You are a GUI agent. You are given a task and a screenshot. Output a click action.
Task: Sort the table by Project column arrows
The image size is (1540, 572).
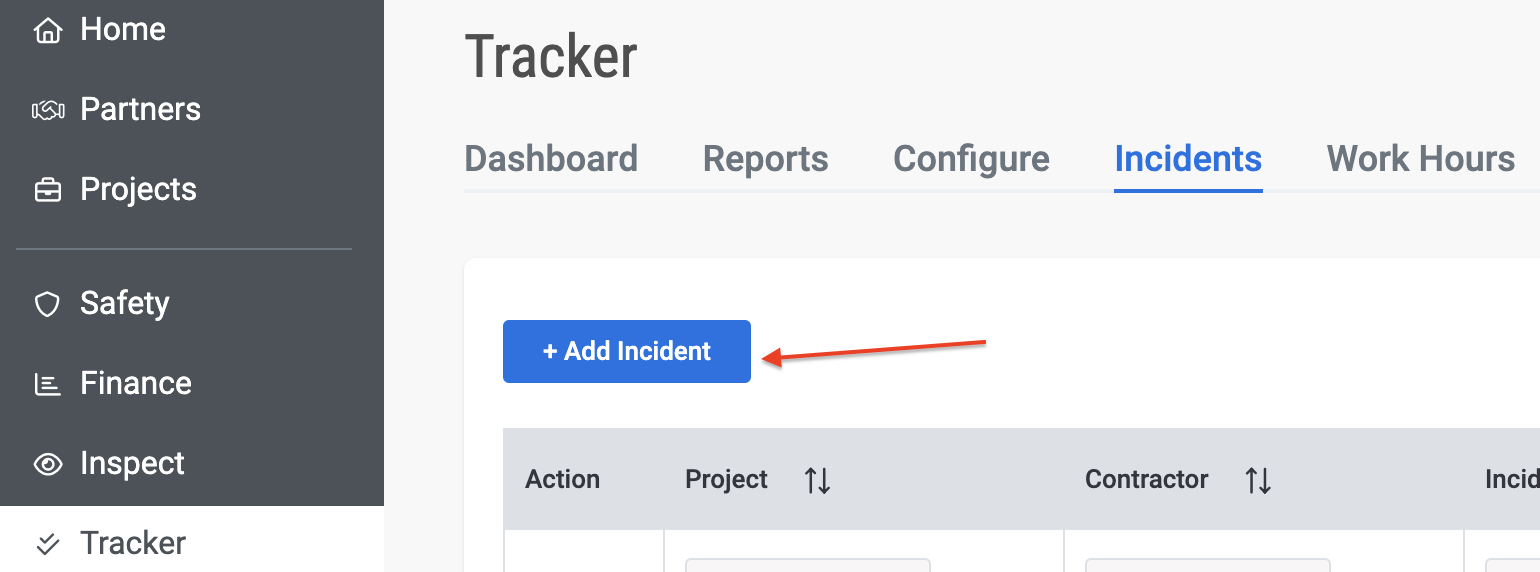[x=818, y=480]
